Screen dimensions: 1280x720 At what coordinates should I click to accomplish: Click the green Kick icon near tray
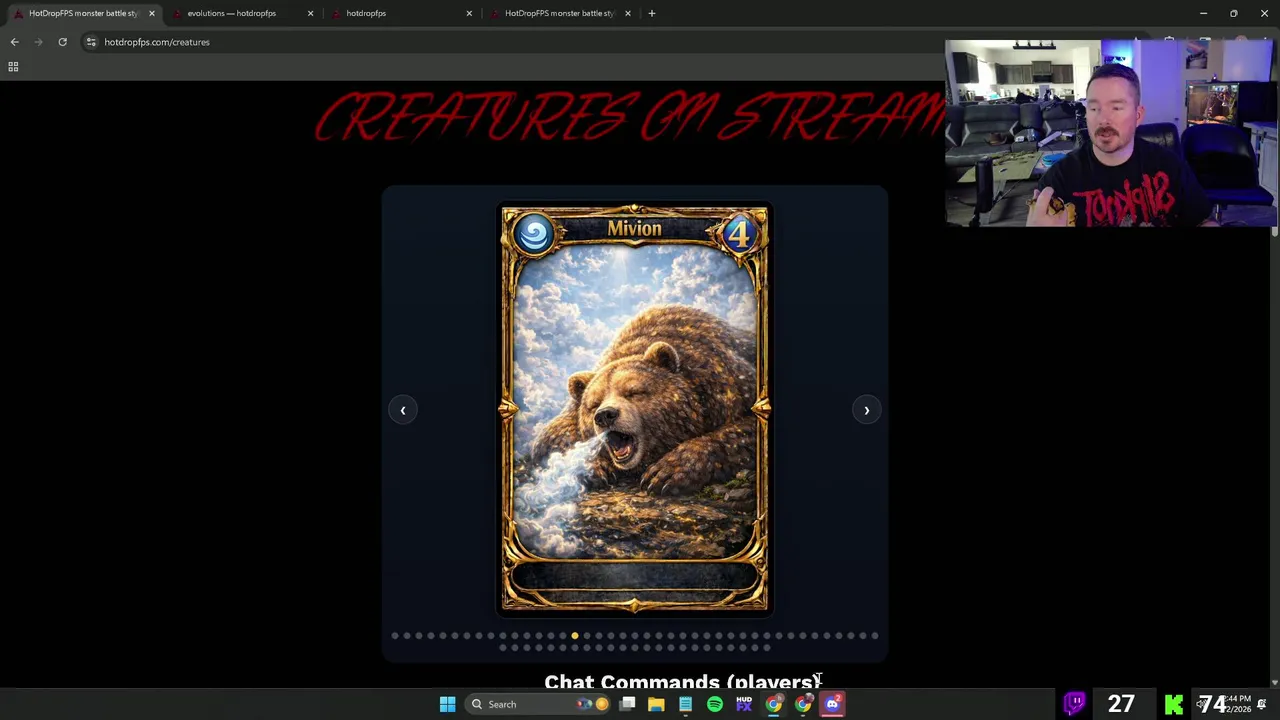[x=1174, y=704]
